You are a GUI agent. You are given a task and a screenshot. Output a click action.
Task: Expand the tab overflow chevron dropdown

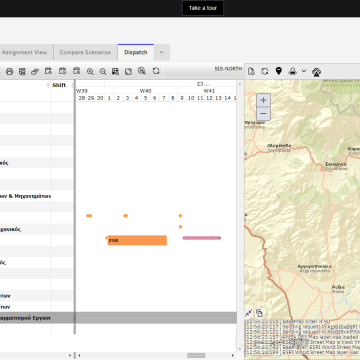(162, 52)
